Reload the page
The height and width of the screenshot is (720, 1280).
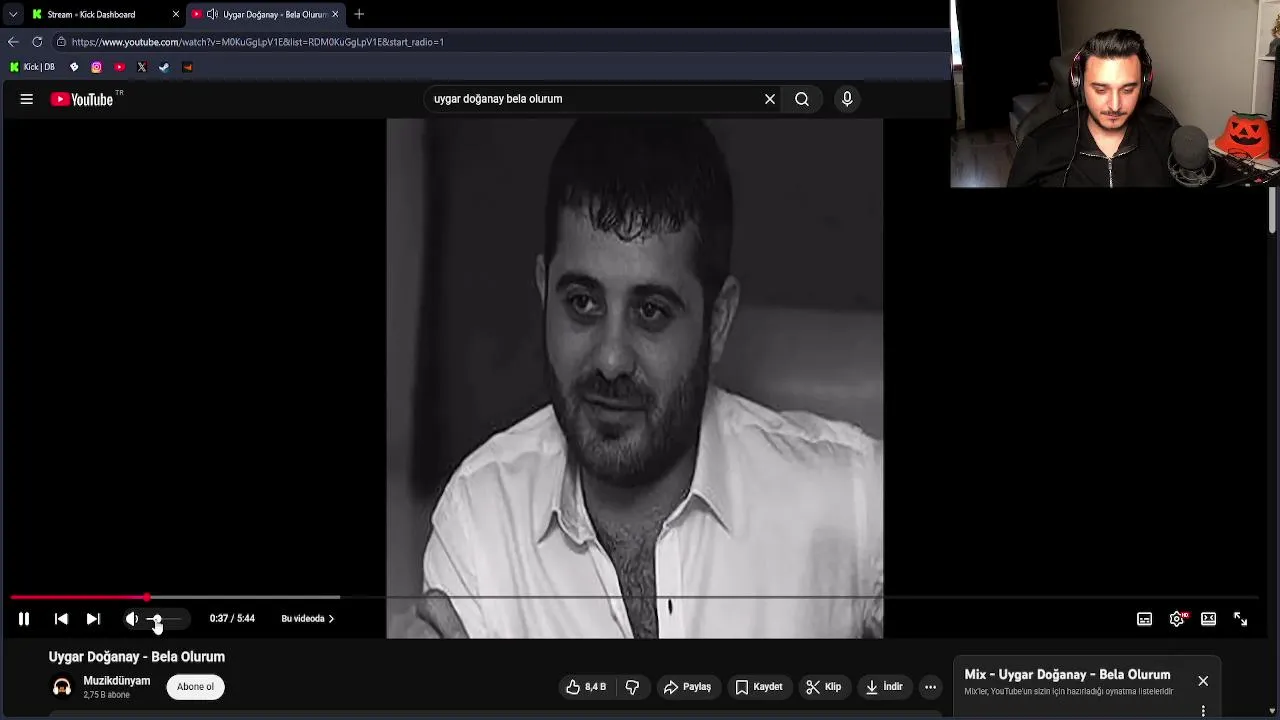(x=37, y=42)
